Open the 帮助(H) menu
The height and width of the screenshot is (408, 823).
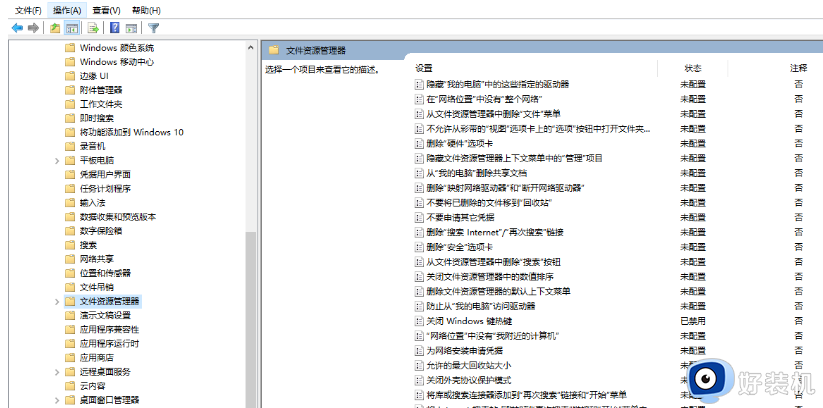click(146, 10)
